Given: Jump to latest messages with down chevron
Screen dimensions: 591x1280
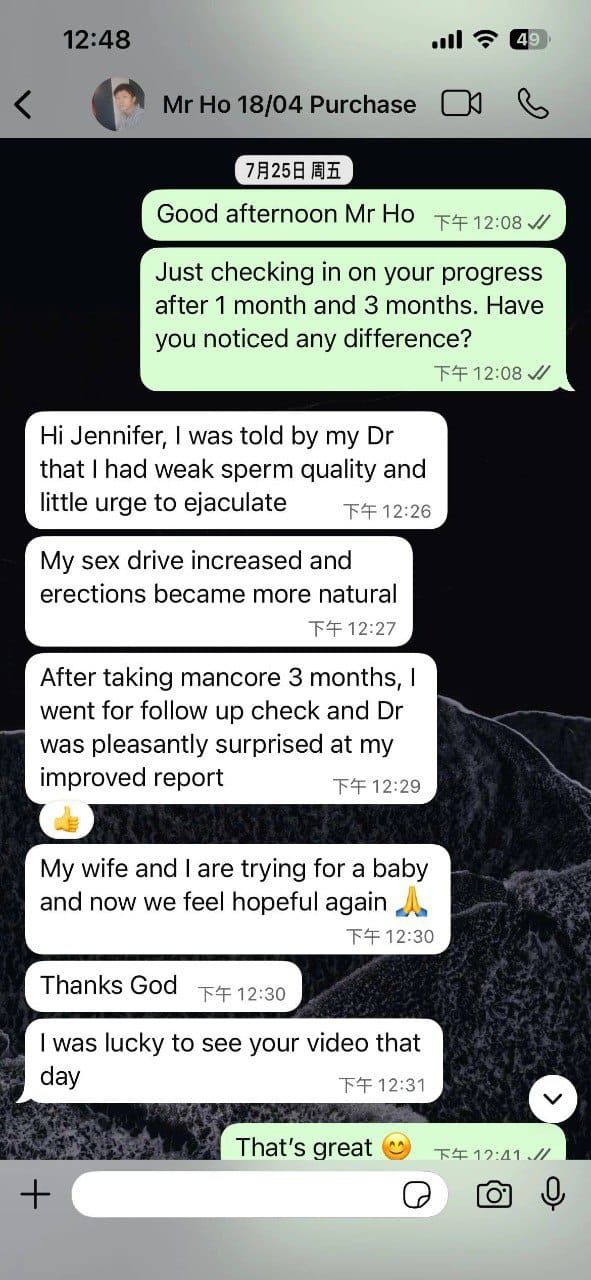Looking at the screenshot, I should point(553,1100).
